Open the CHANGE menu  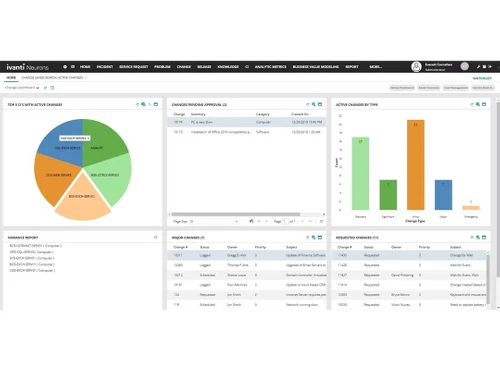(x=184, y=67)
